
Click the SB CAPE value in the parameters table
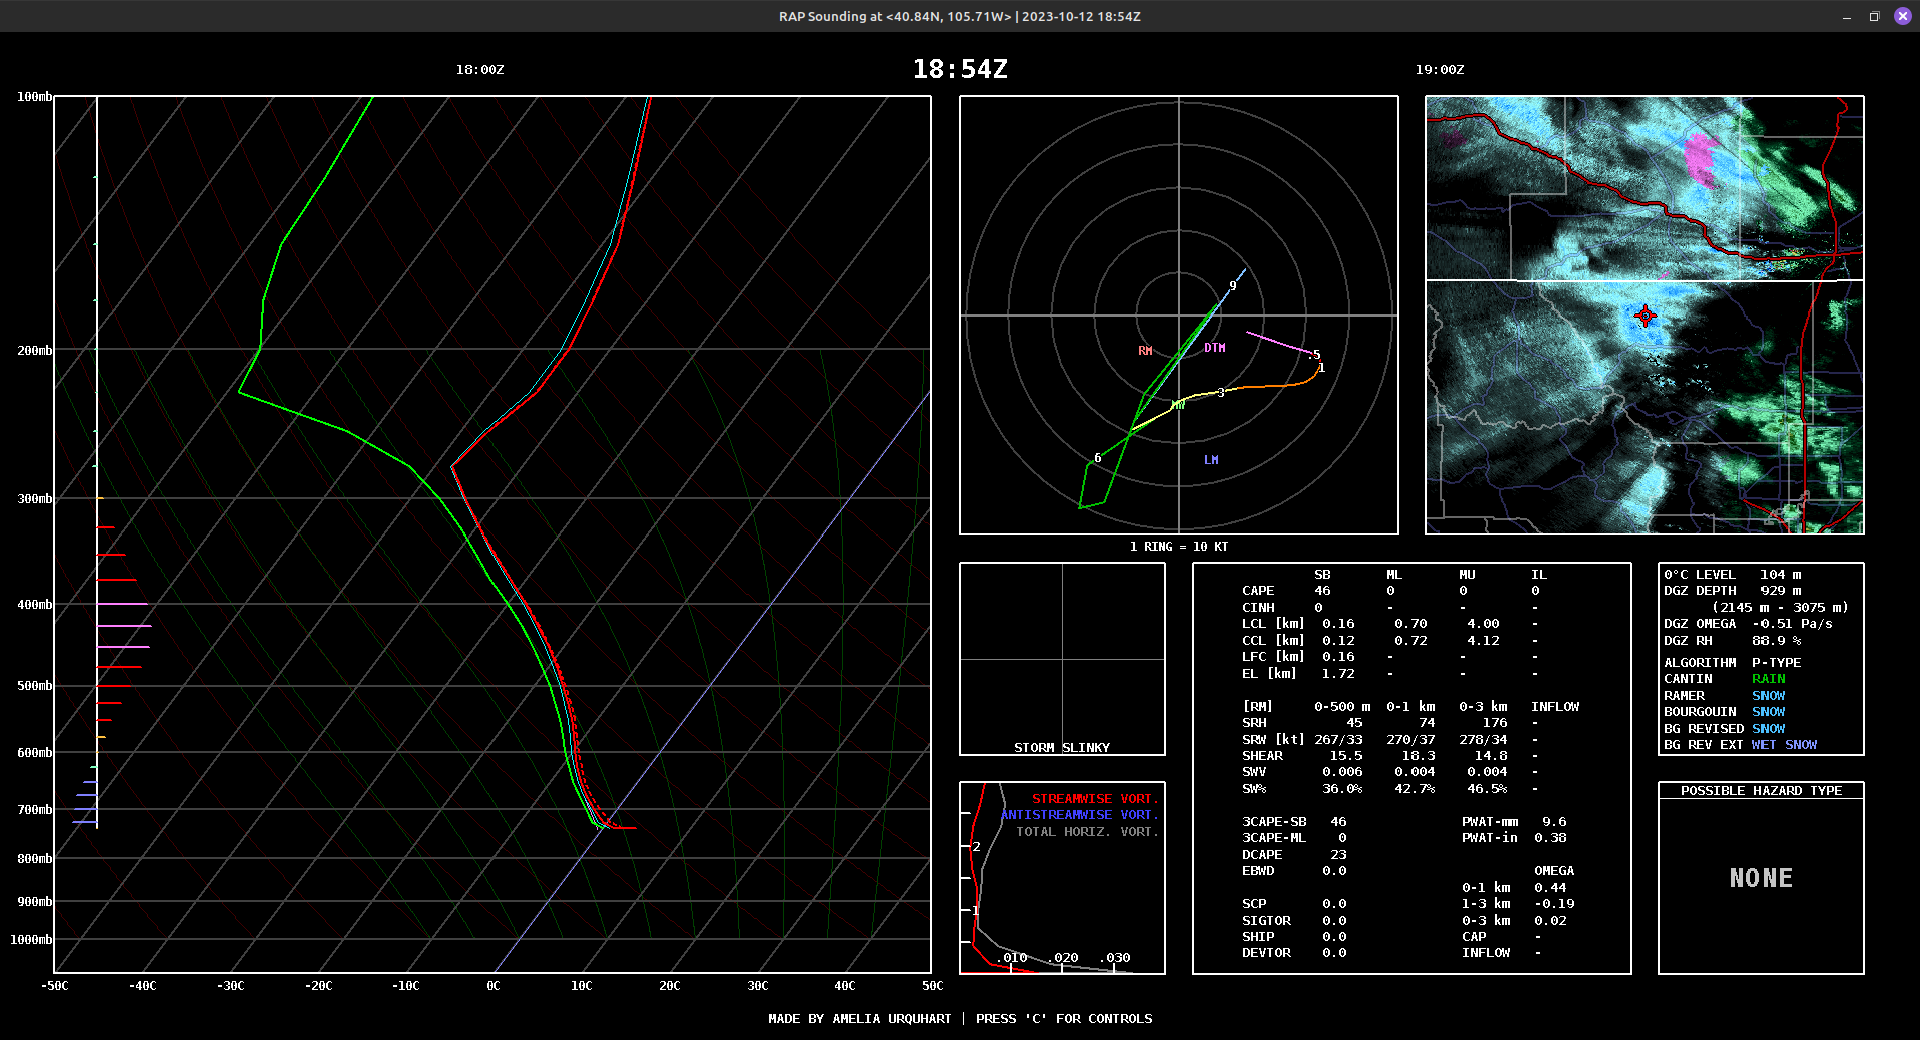[x=1322, y=591]
